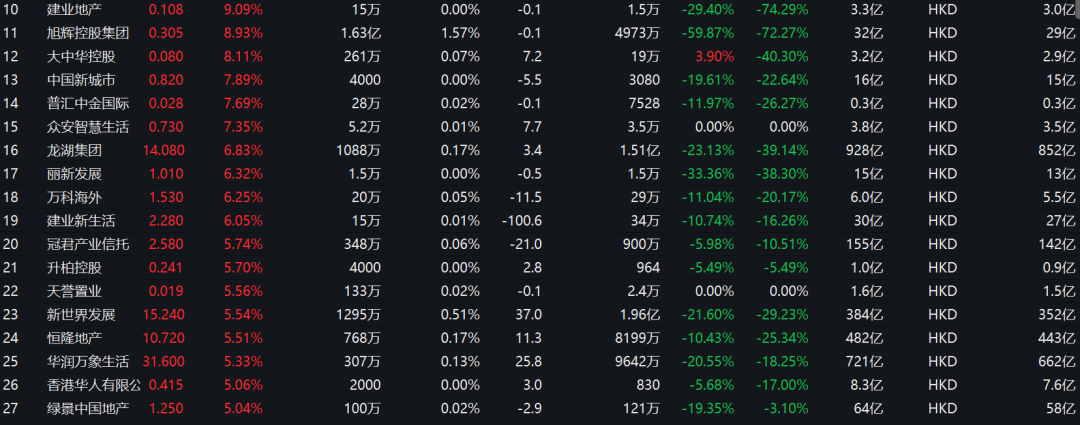The width and height of the screenshot is (1080, 425).
Task: Open 龙湖集团 stock details
Action: (x=74, y=149)
